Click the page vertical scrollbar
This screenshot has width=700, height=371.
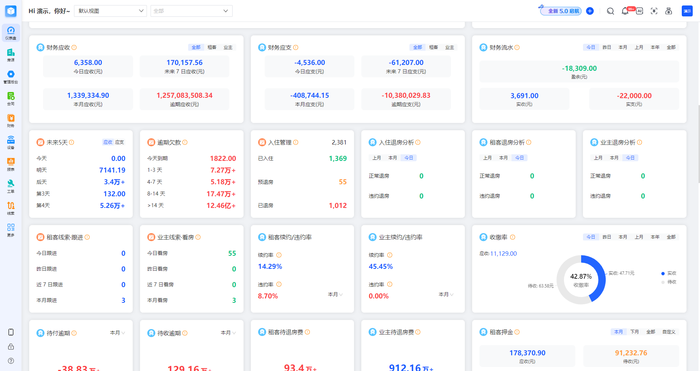(698, 144)
